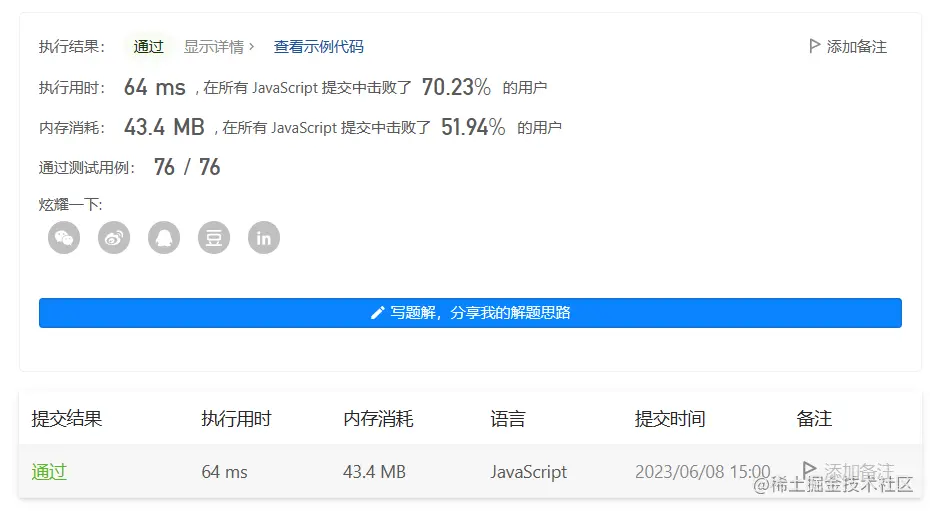Click the flag icon beside top 添加备注

point(814,46)
